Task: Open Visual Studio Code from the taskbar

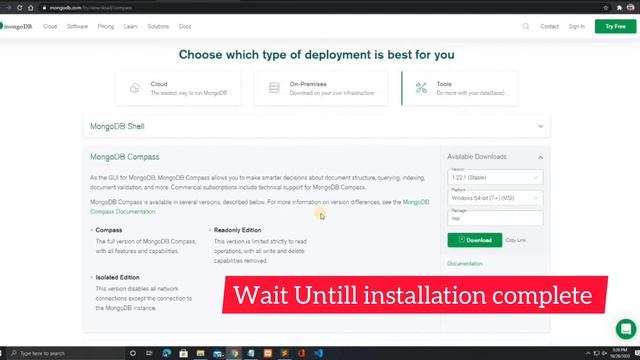Action: click(x=318, y=353)
